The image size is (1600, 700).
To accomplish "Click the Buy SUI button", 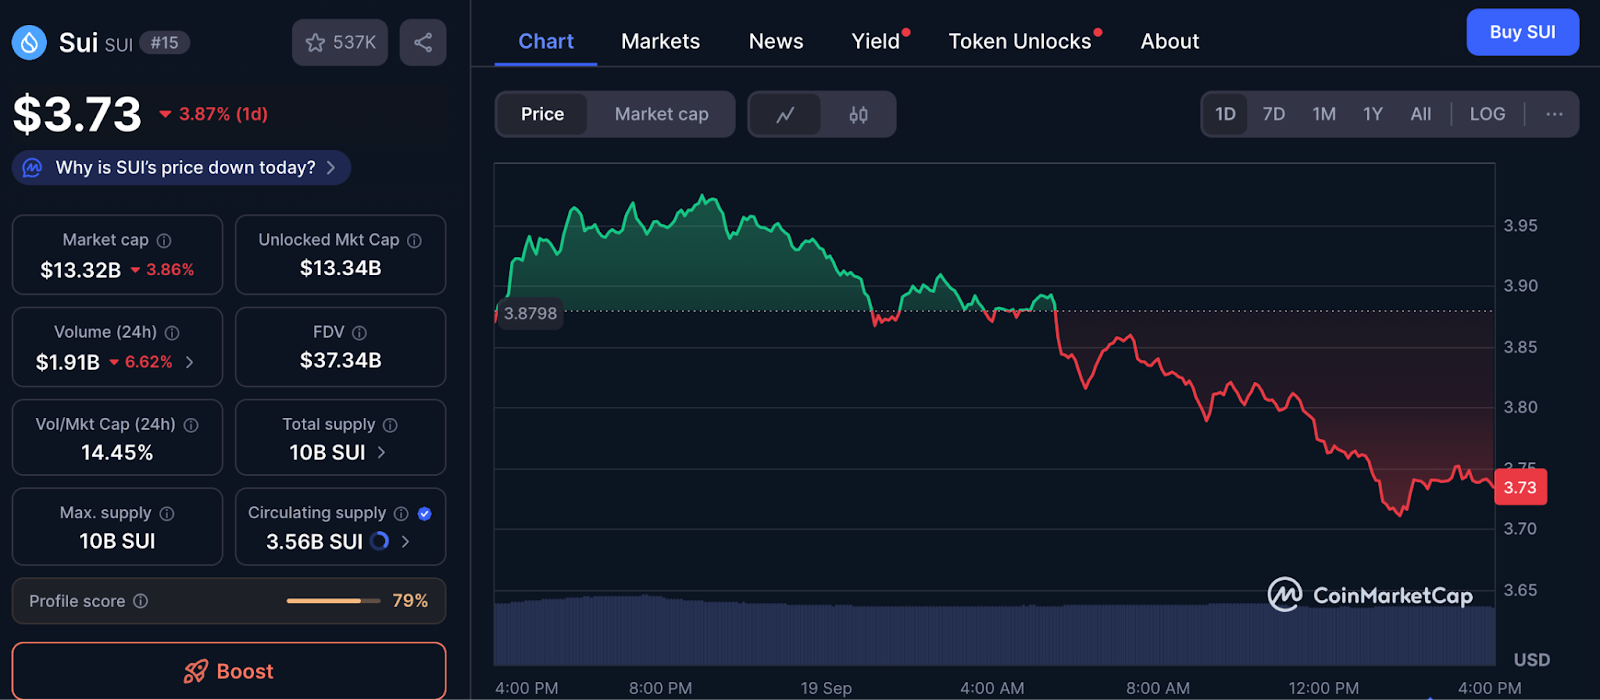I will tap(1522, 32).
